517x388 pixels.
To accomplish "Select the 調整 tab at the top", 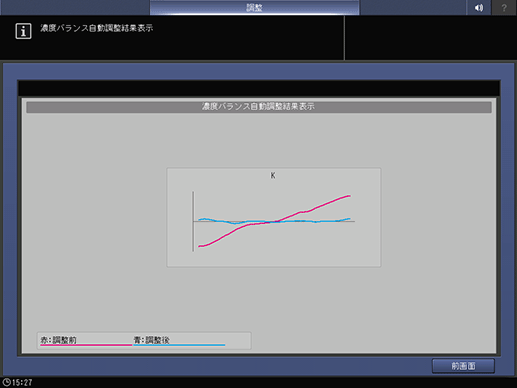I will pos(254,7).
